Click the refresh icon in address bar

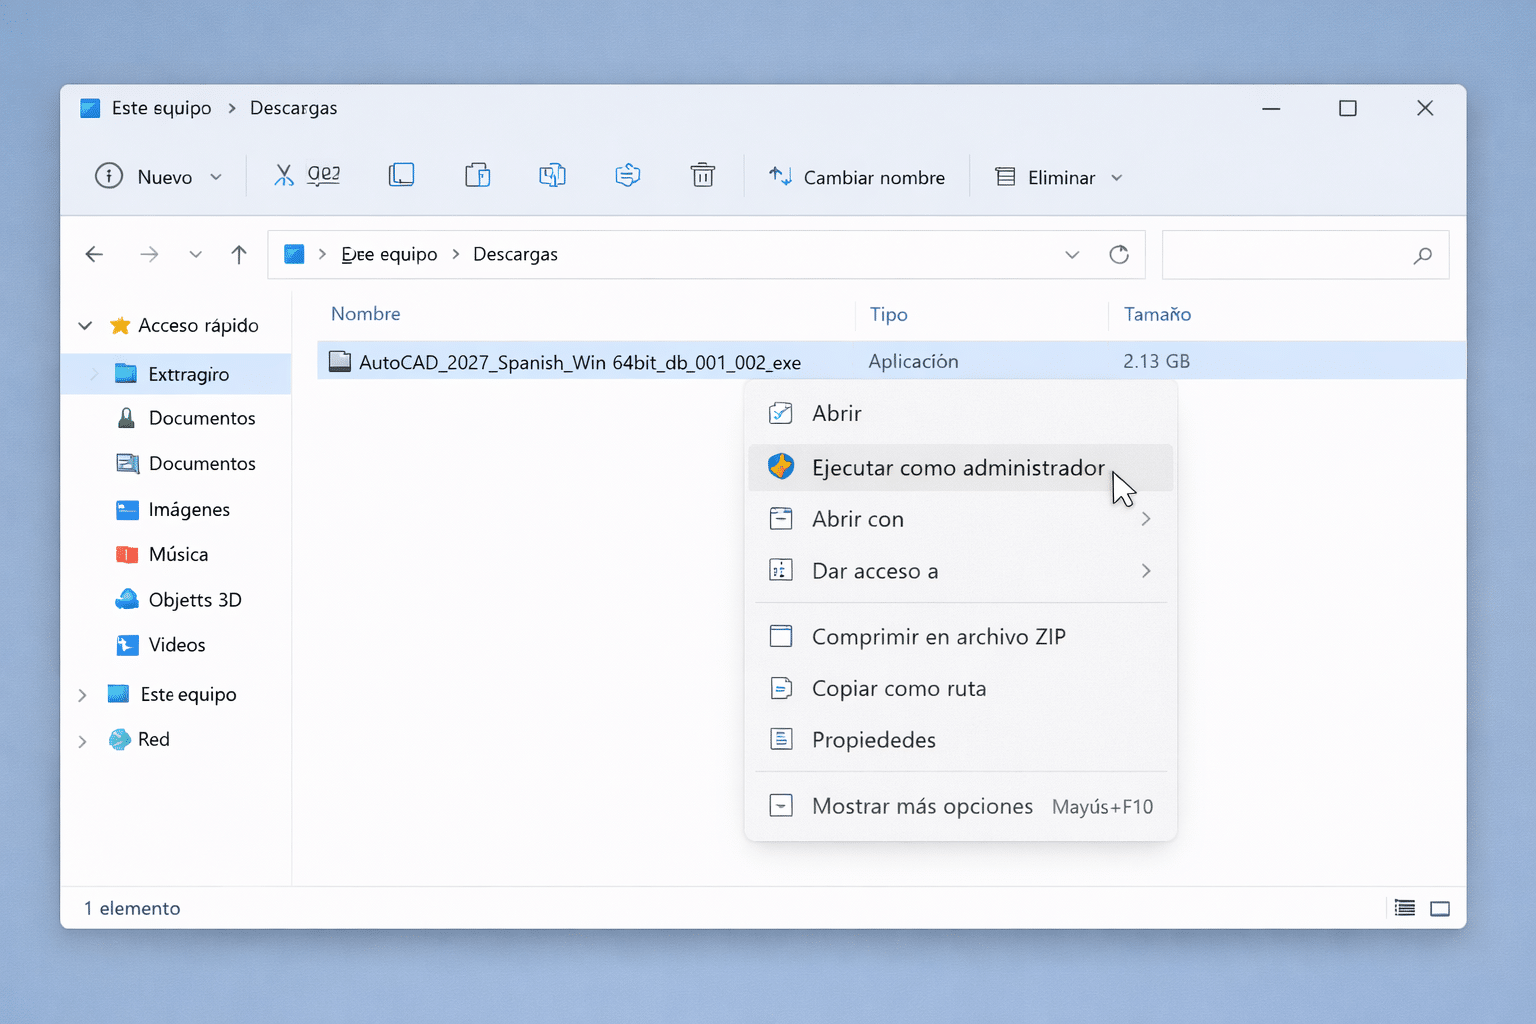coord(1119,254)
